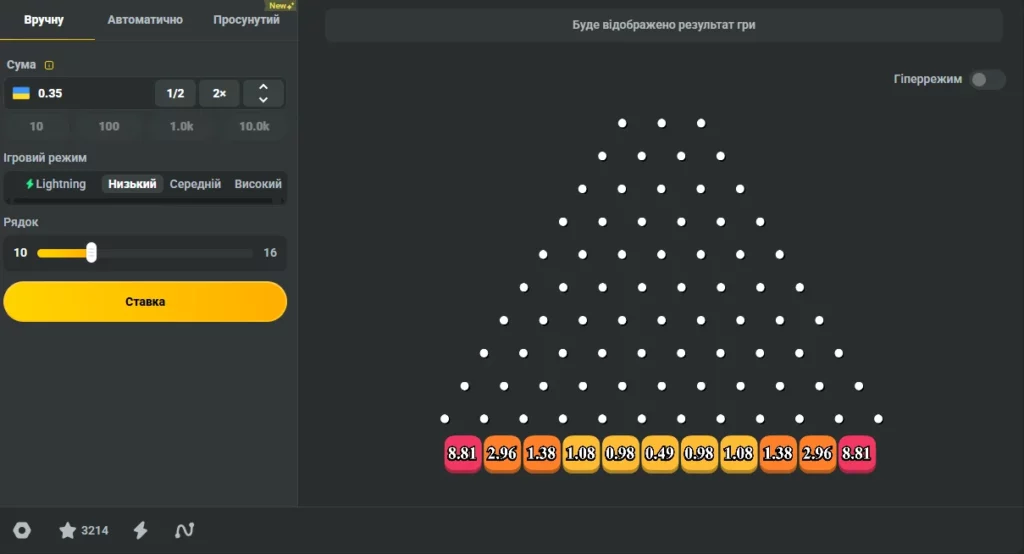Click the info icon next to Сума
Viewport: 1024px width, 554px height.
49,65
